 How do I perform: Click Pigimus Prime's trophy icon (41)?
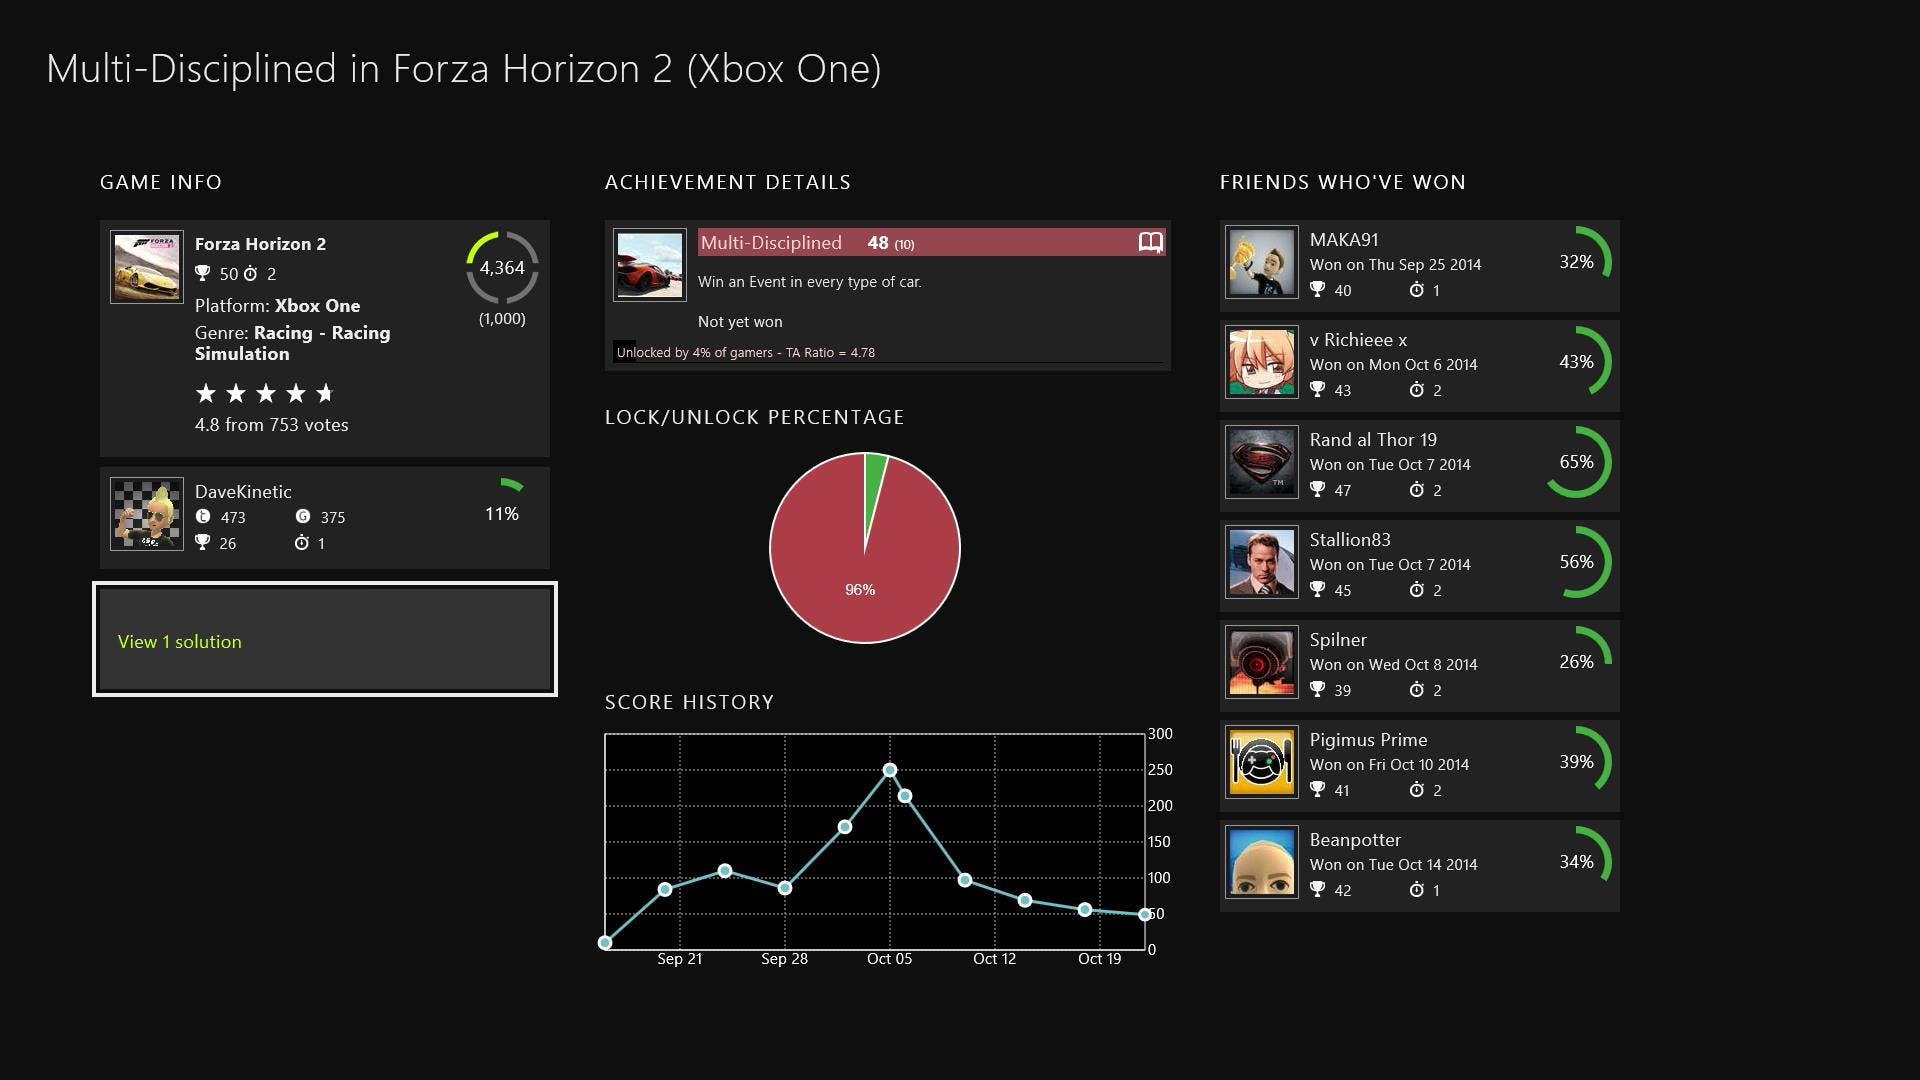(x=1318, y=789)
